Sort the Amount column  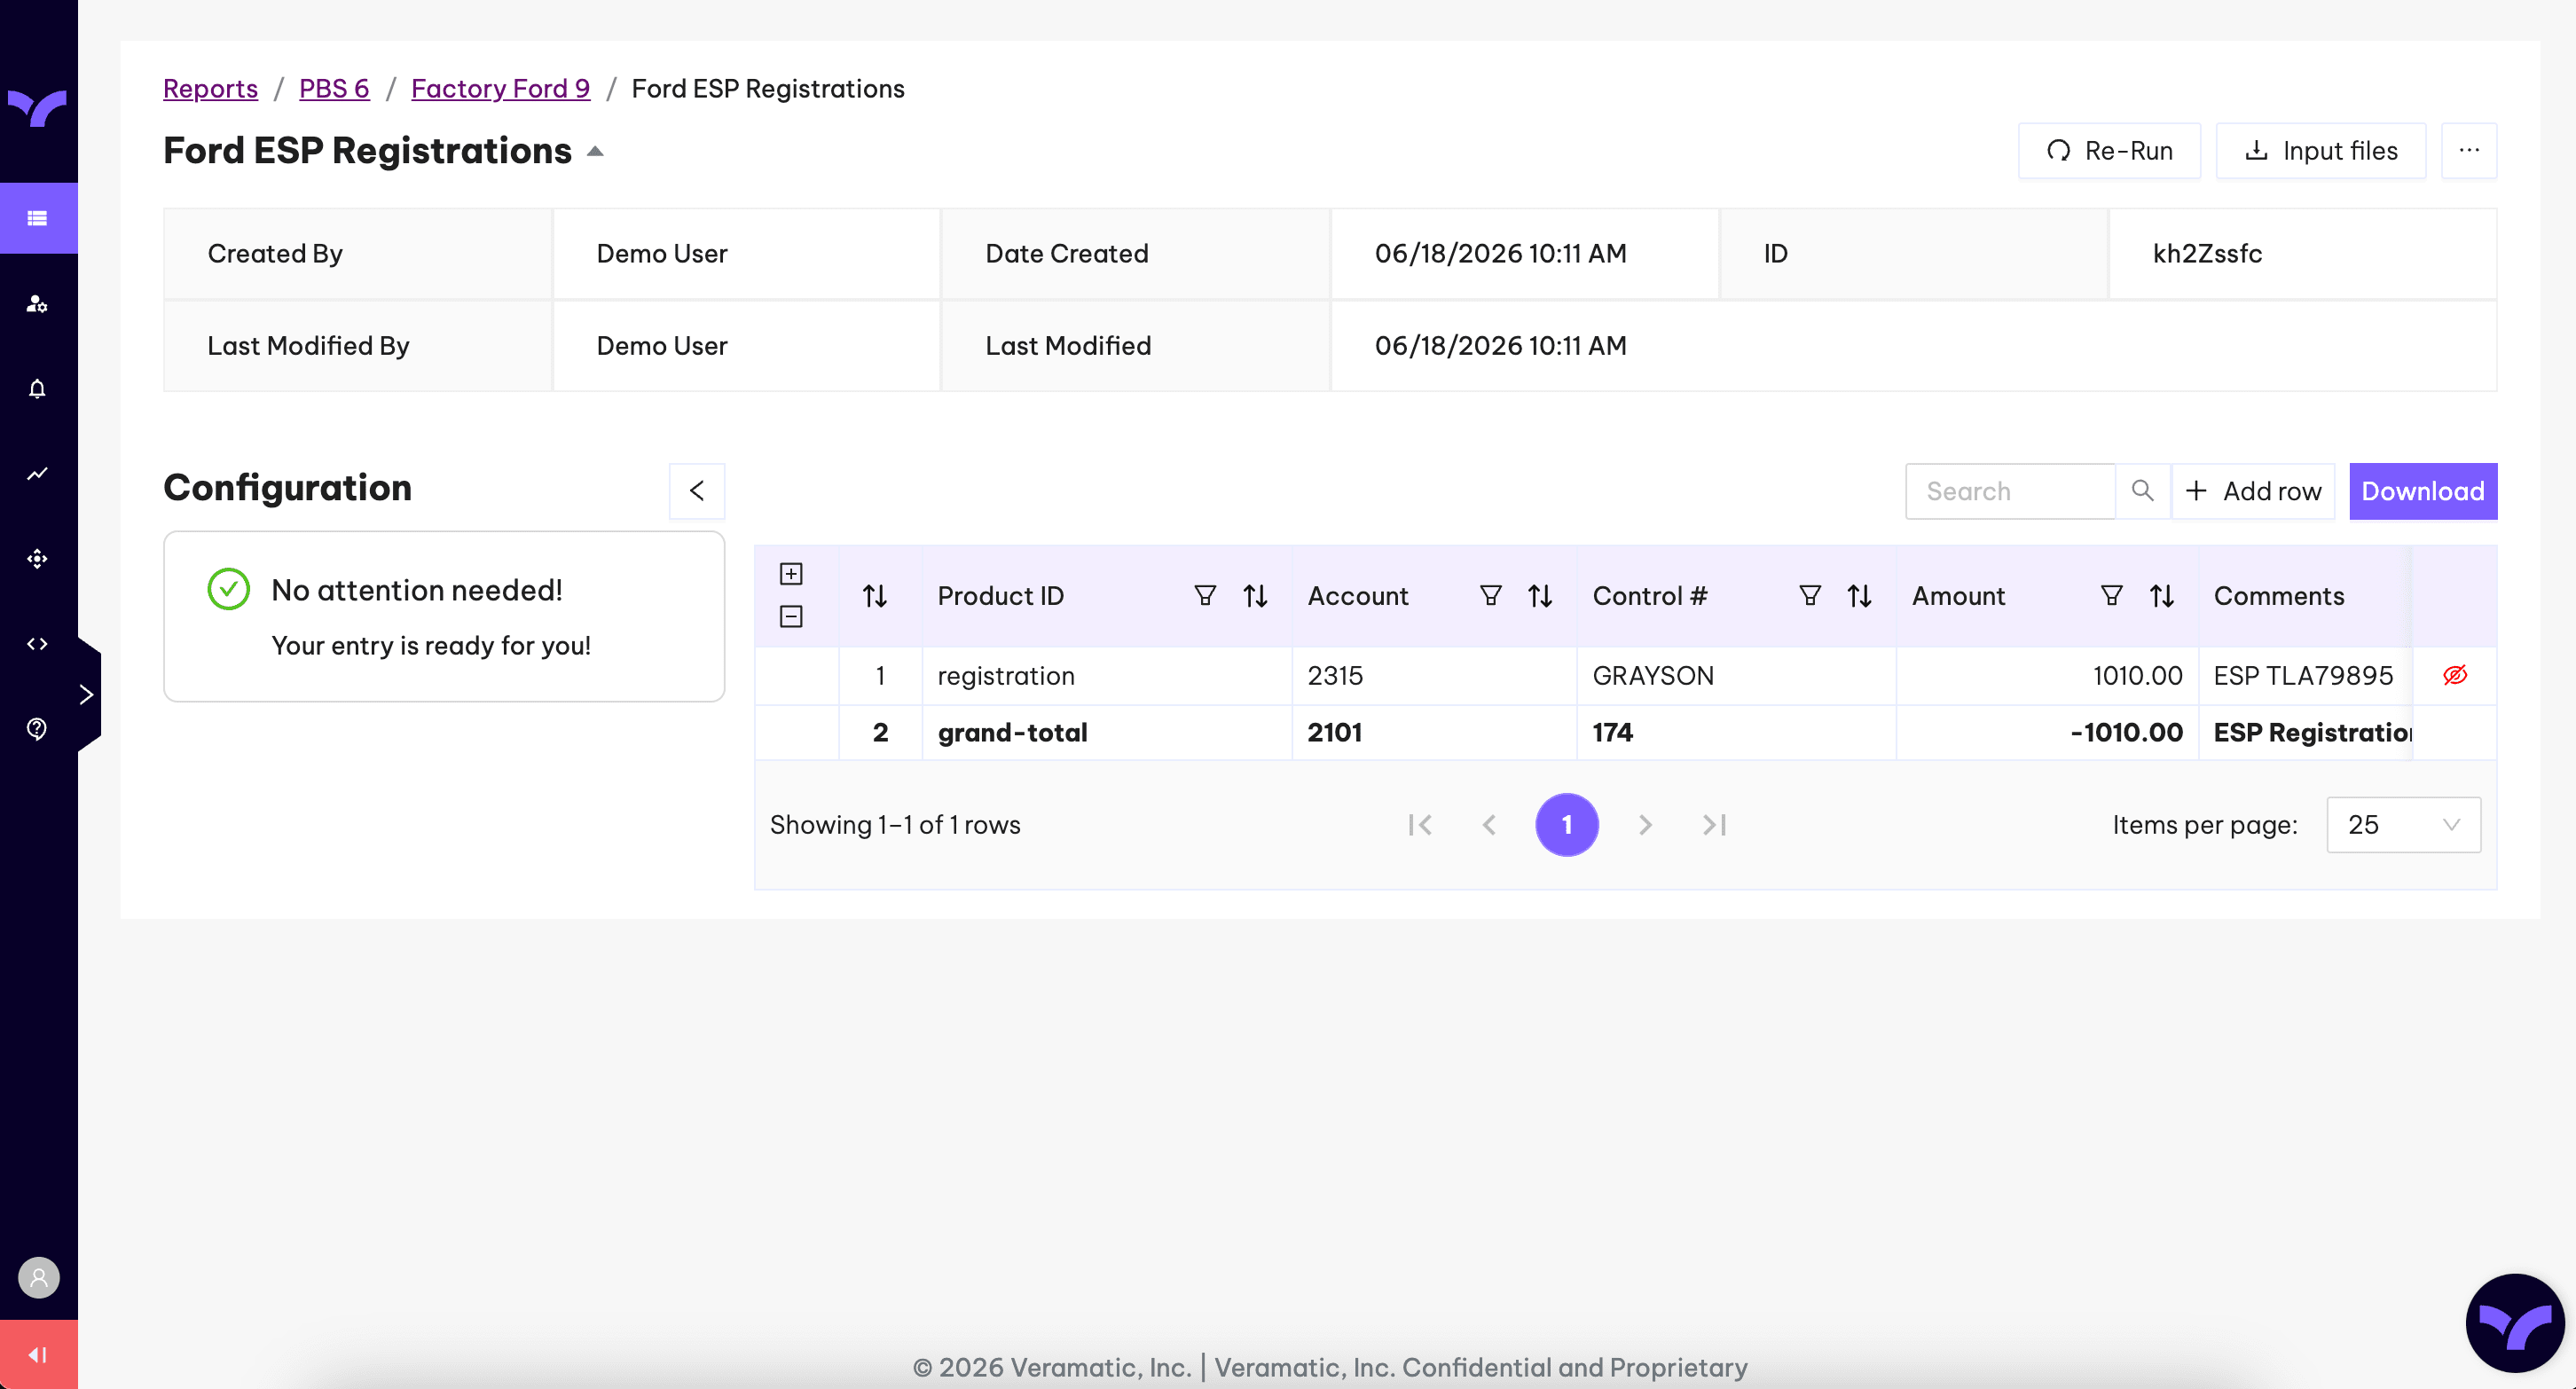[x=2162, y=596]
